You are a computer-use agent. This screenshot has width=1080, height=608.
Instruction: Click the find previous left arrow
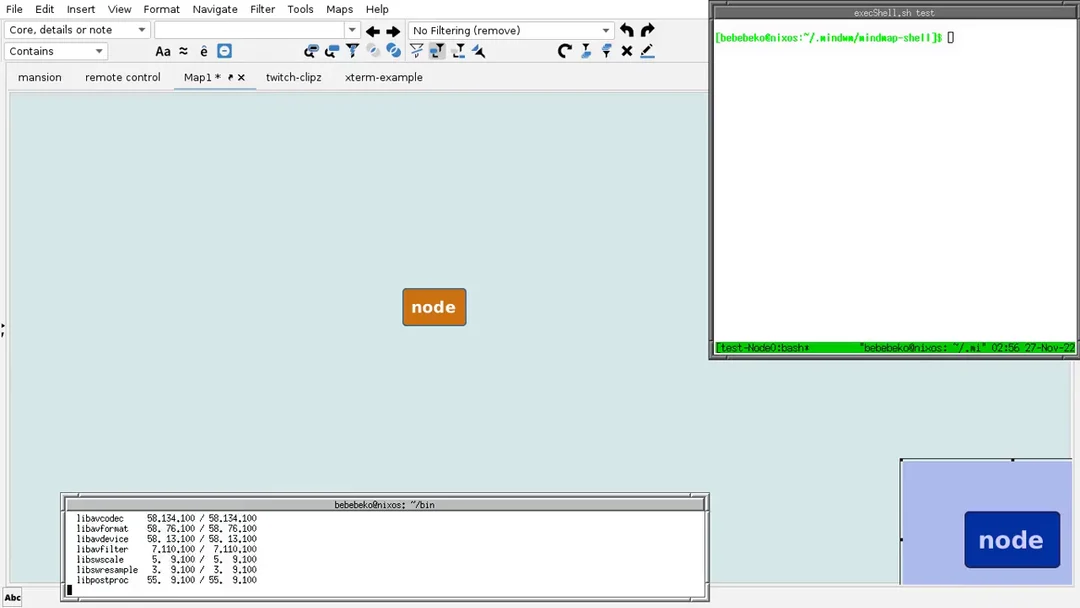click(x=372, y=31)
